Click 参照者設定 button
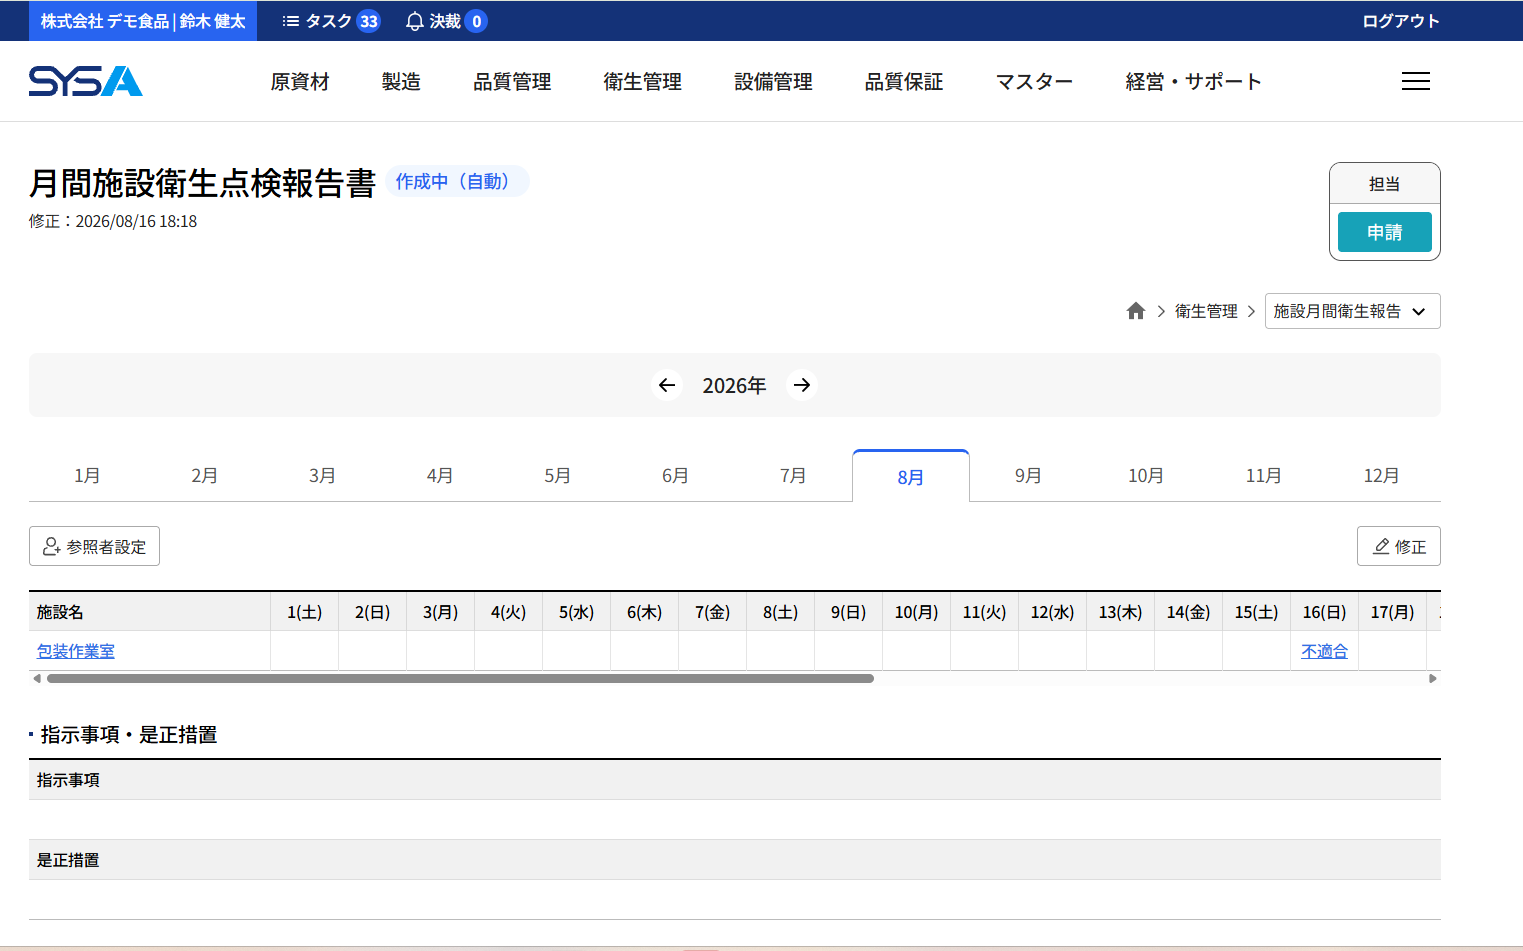The width and height of the screenshot is (1523, 951). pyautogui.click(x=94, y=546)
